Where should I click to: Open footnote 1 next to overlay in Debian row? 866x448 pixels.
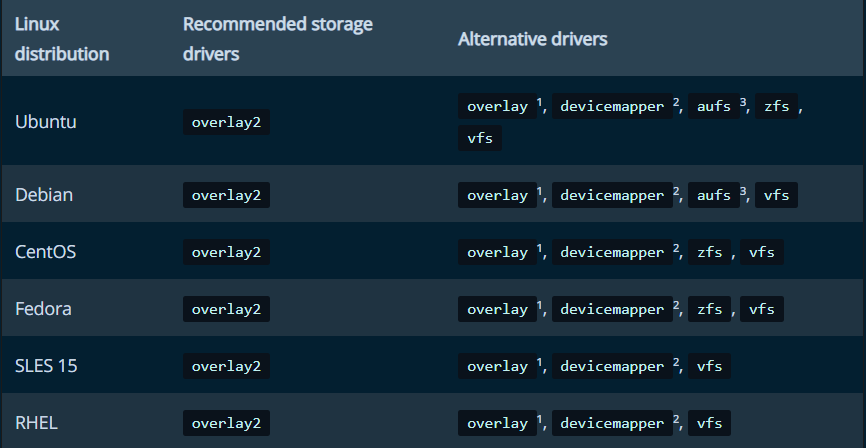pyautogui.click(x=540, y=191)
